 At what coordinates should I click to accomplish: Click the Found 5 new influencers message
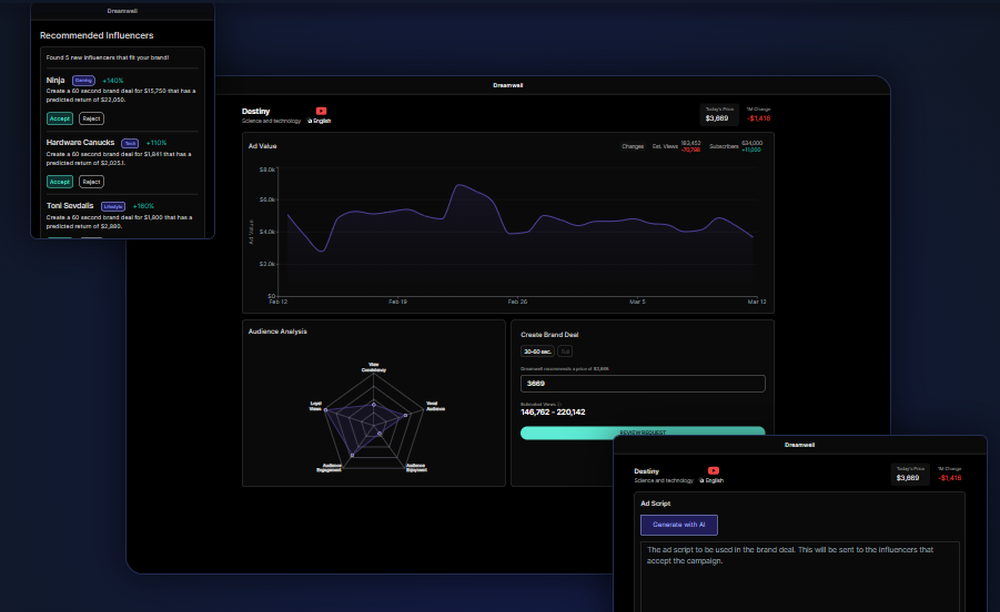click(x=107, y=57)
